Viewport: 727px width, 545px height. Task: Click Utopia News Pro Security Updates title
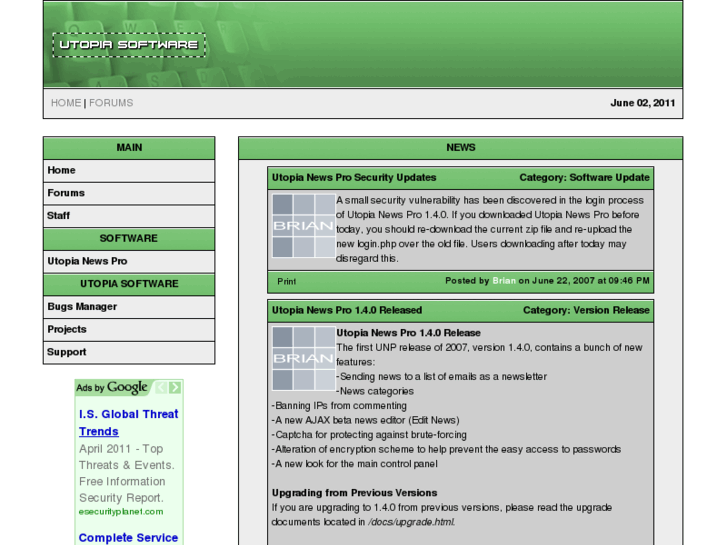click(354, 178)
